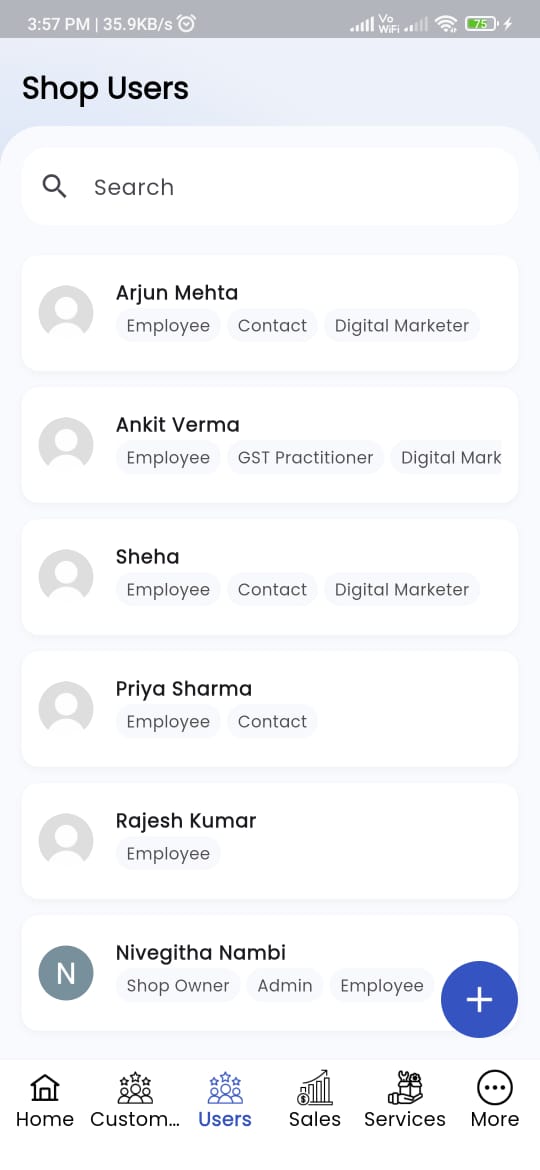The image size is (540, 1170).
Task: Tap the Admin role chip
Action: [285, 986]
